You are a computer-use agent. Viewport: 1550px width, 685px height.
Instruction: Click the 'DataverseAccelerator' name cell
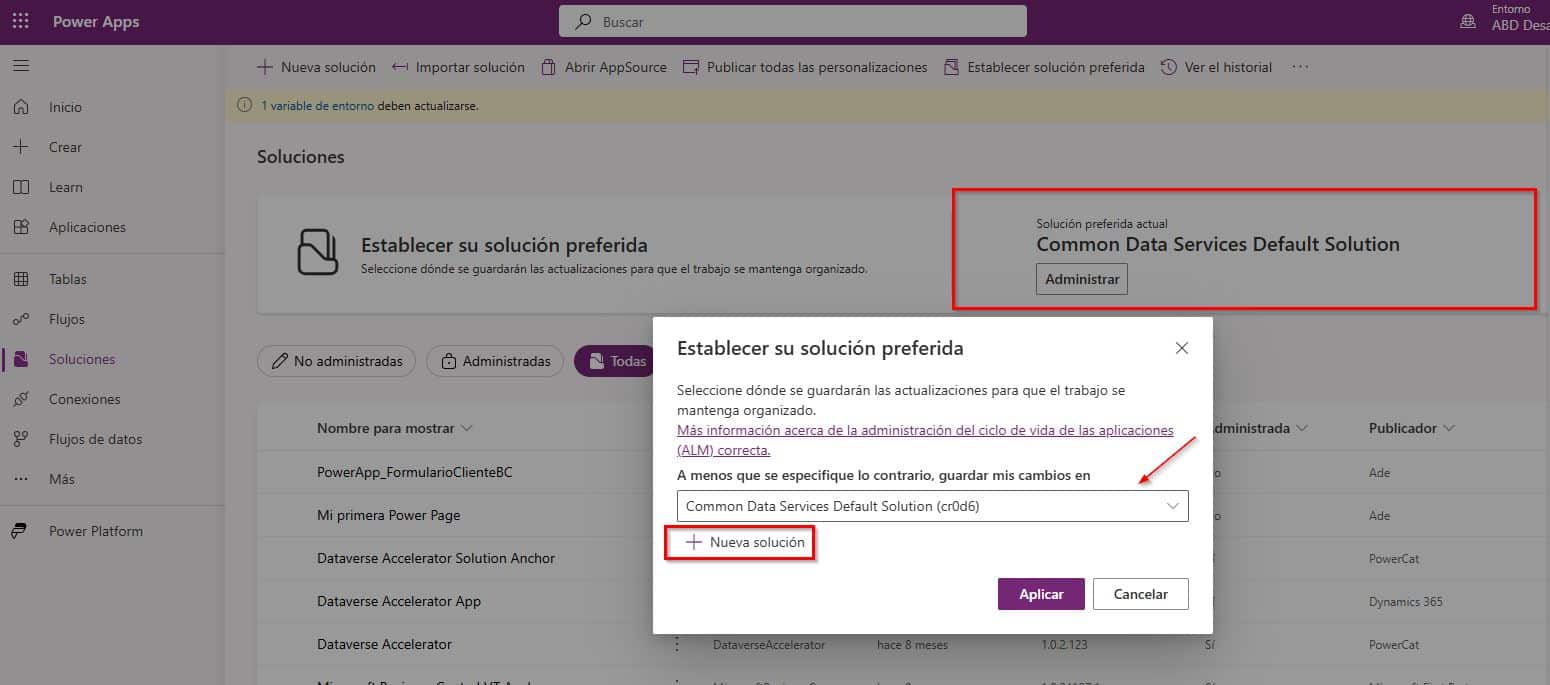coord(769,645)
